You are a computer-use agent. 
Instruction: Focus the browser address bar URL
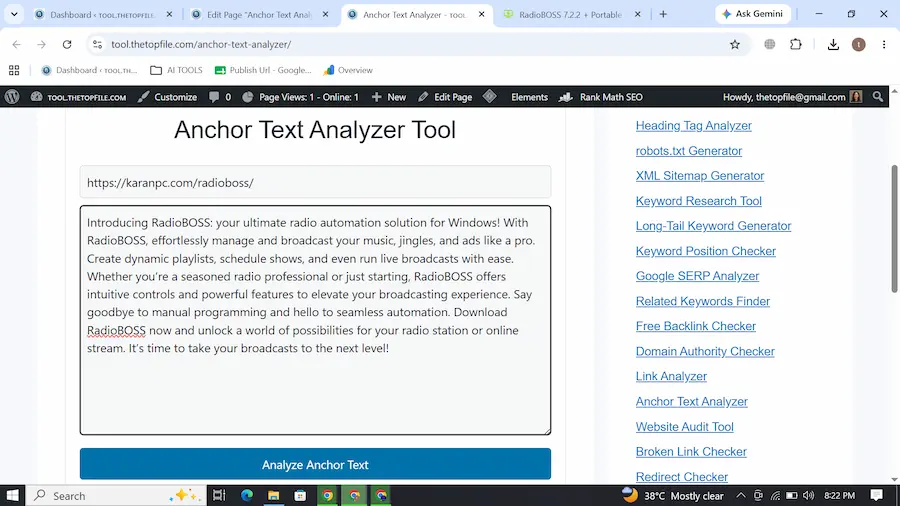201,44
